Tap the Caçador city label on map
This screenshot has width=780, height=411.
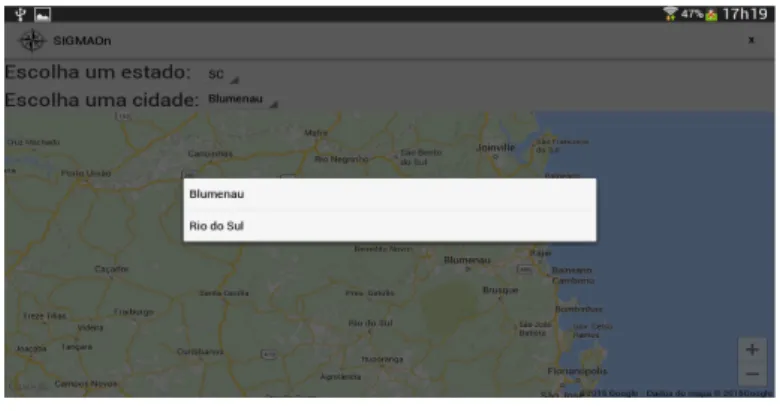(x=111, y=269)
